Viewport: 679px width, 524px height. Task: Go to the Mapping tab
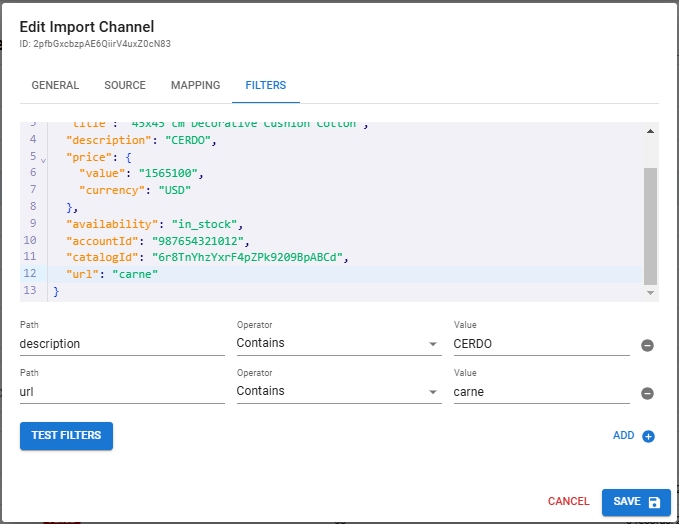[x=195, y=86]
